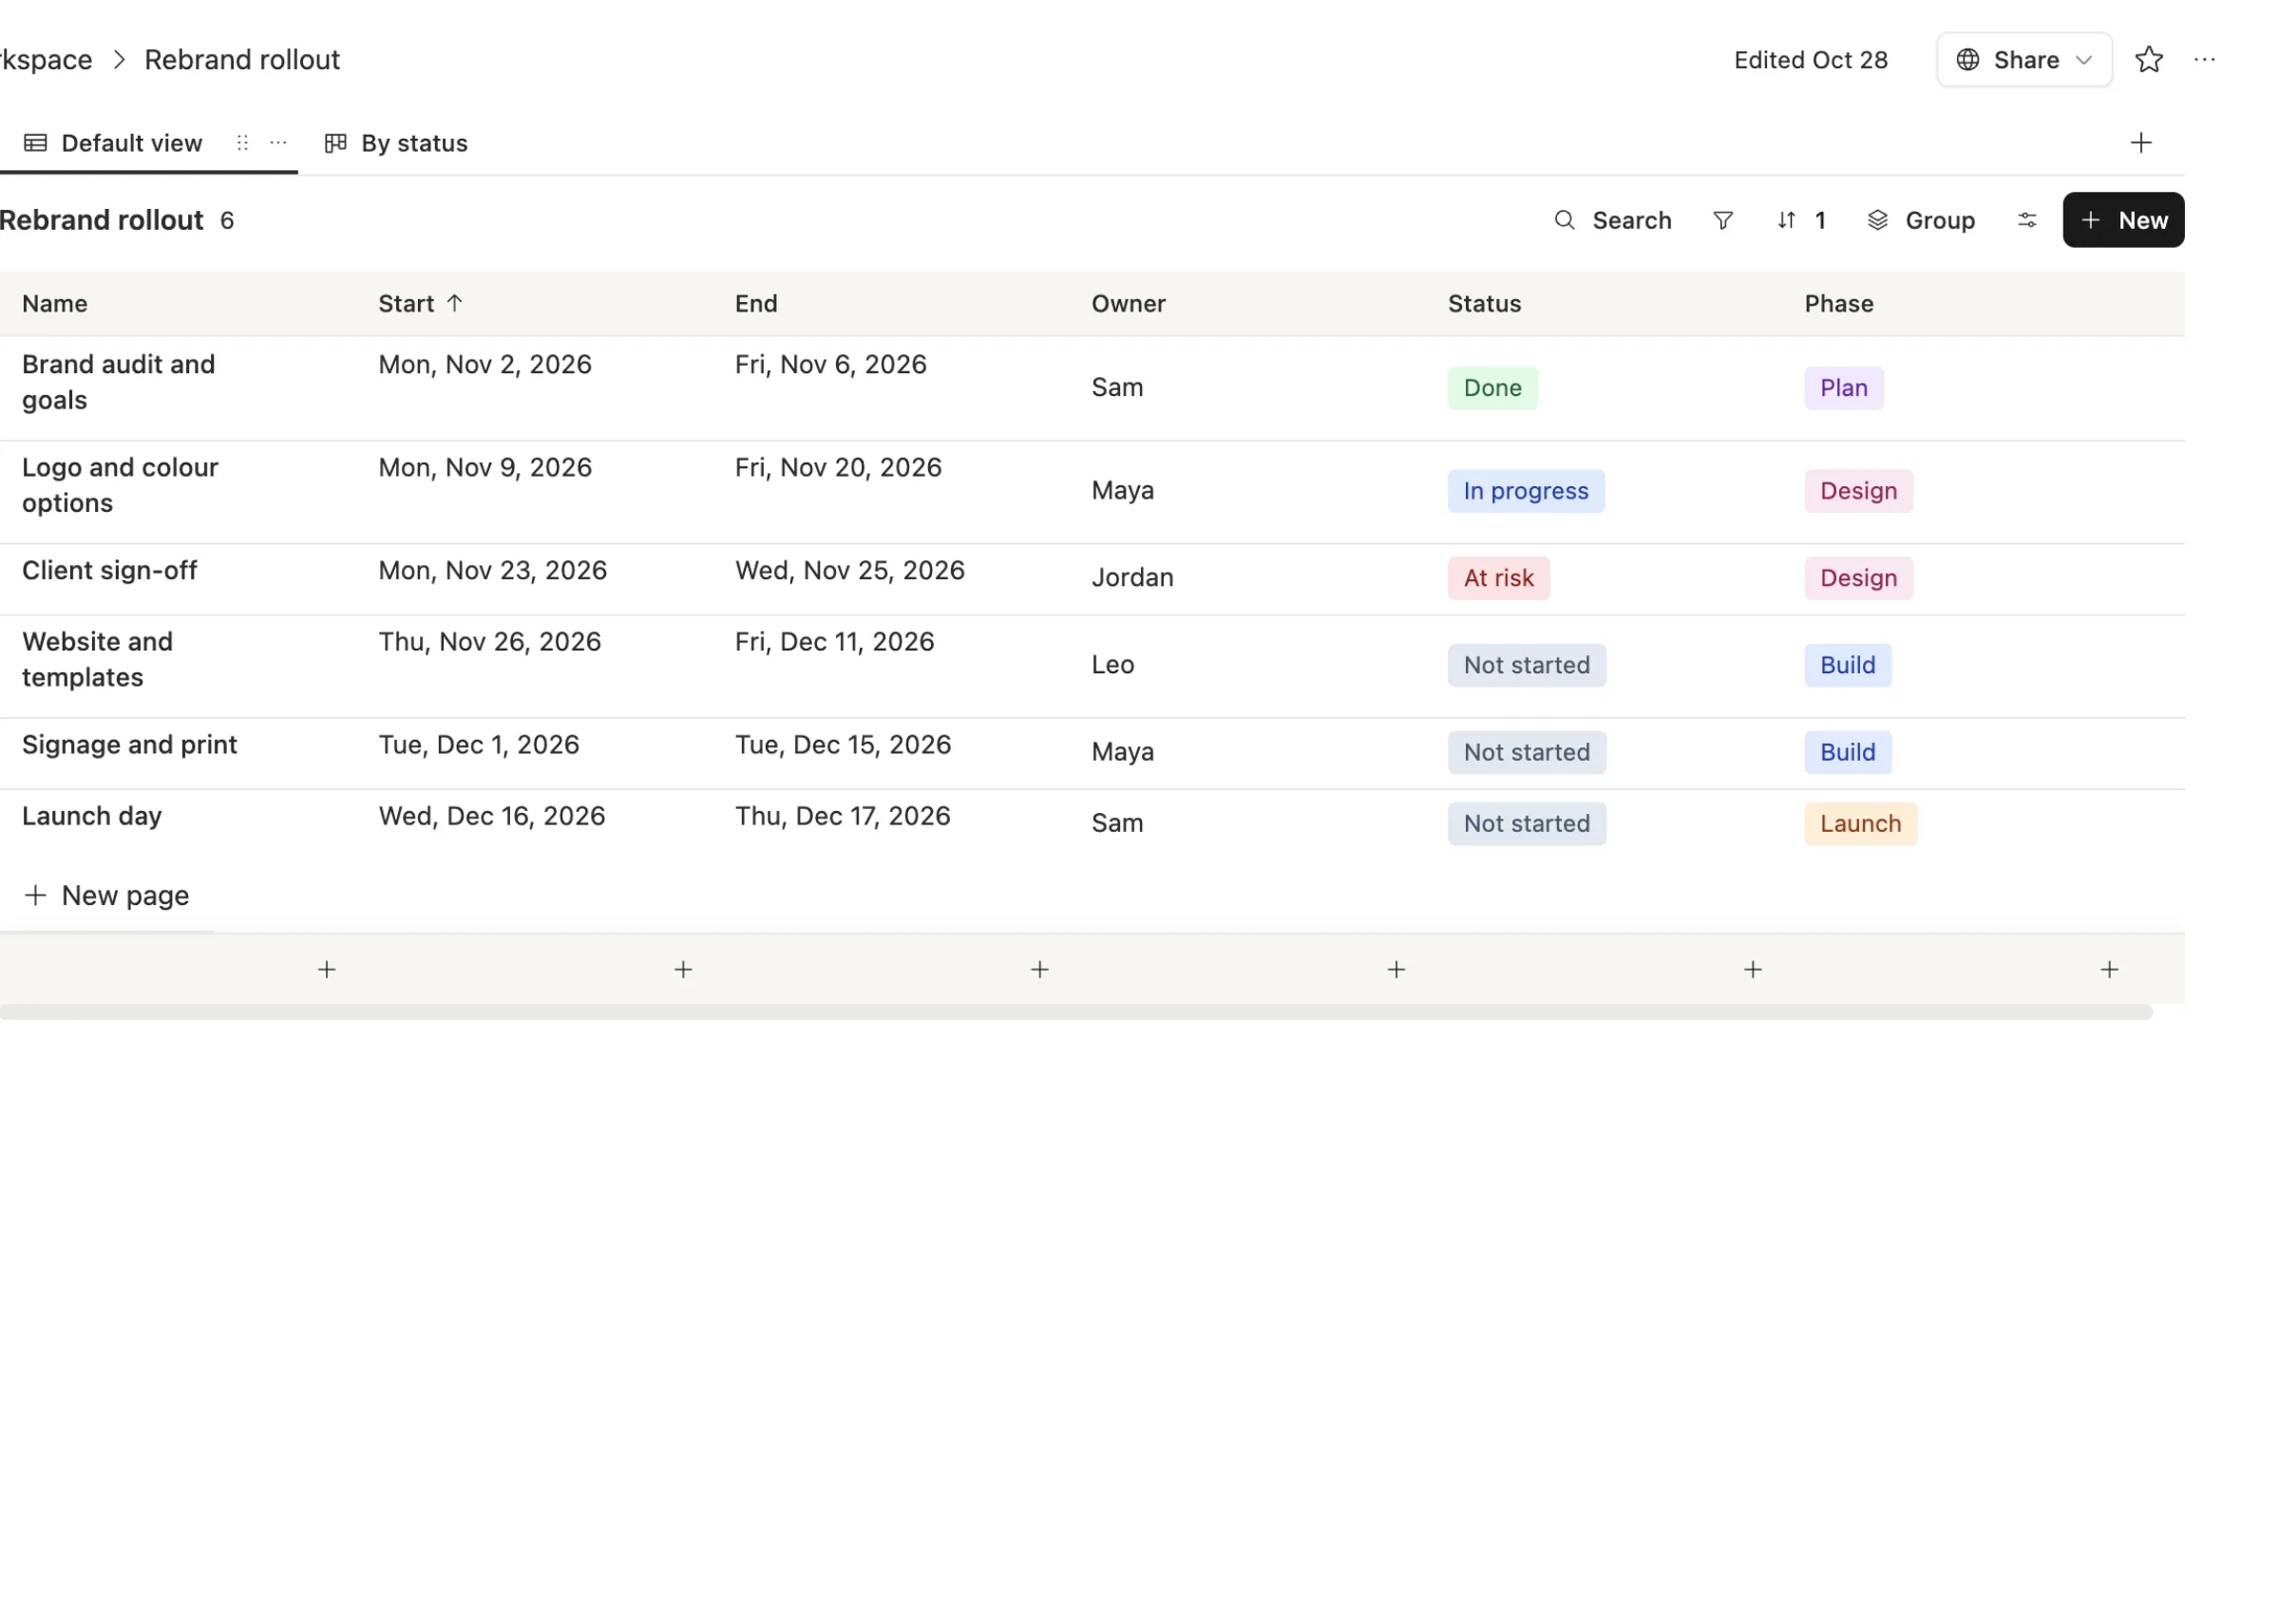The image size is (2280, 1624).
Task: Add a New page row
Action: [x=106, y=895]
